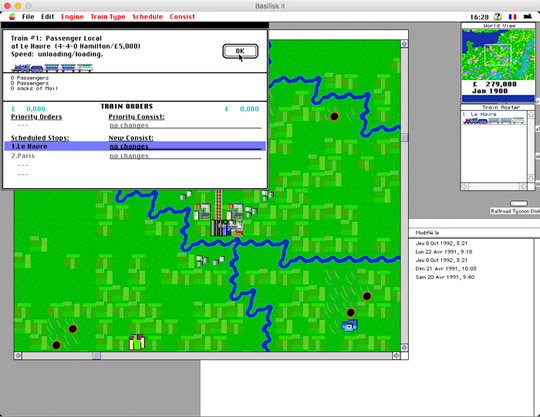
Task: Select scheduled stop 2.Paris
Action: click(135, 156)
